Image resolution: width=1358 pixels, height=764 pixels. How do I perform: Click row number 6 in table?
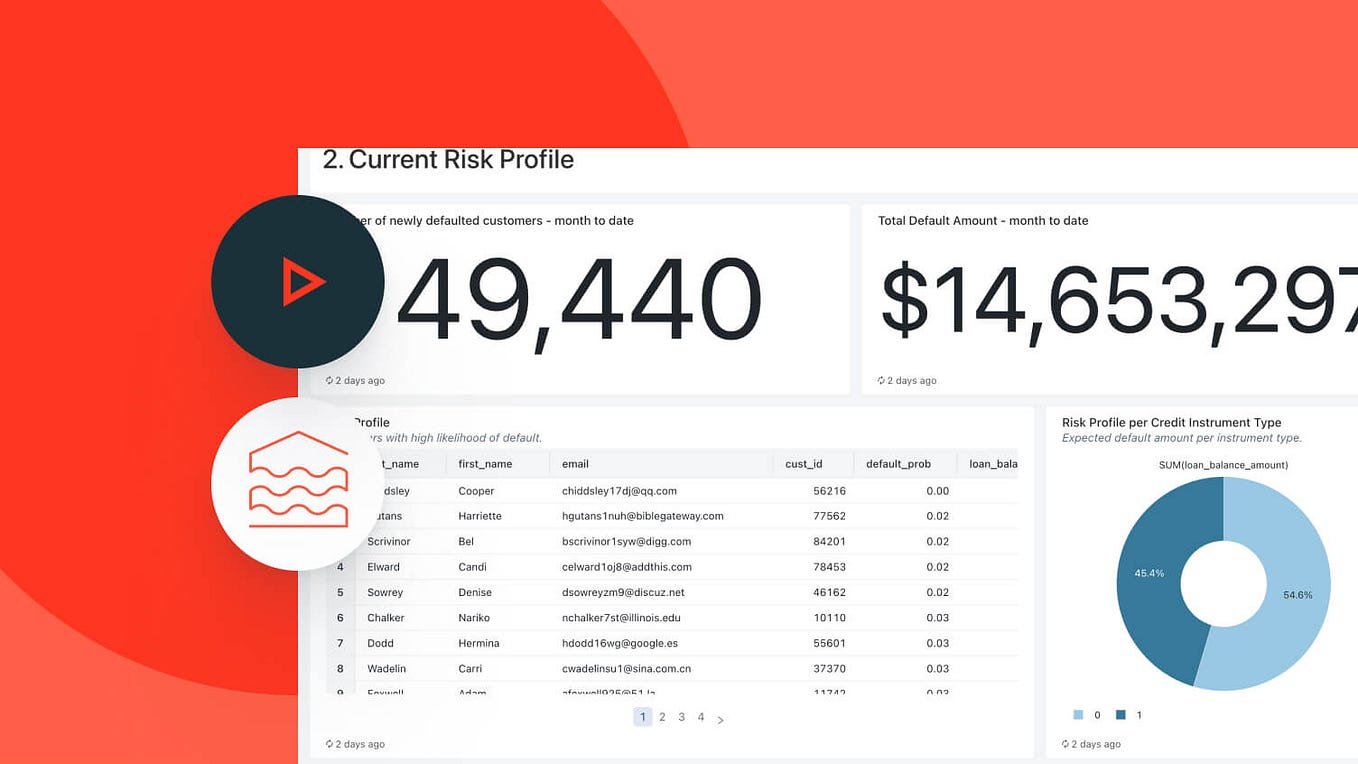(x=340, y=618)
